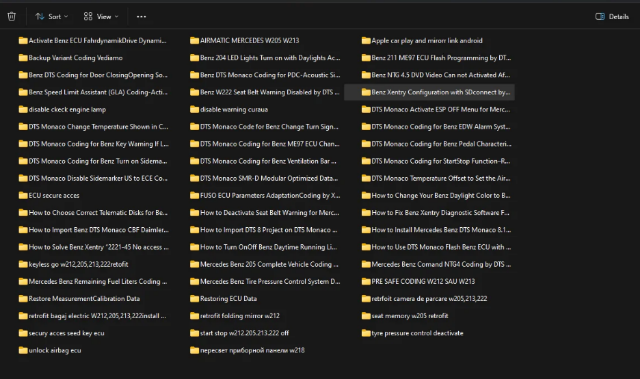Viewport: 640px width, 379px height.
Task: Select DTS Monaco SMR-D Modular Optimized Data folder
Action: pos(269,178)
